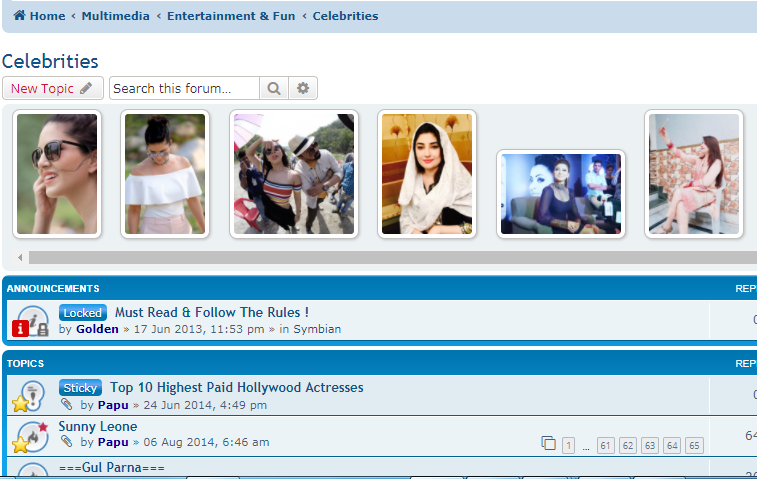This screenshot has width=757, height=479.
Task: Click the page-jump icon beside pagination
Action: click(x=548, y=445)
